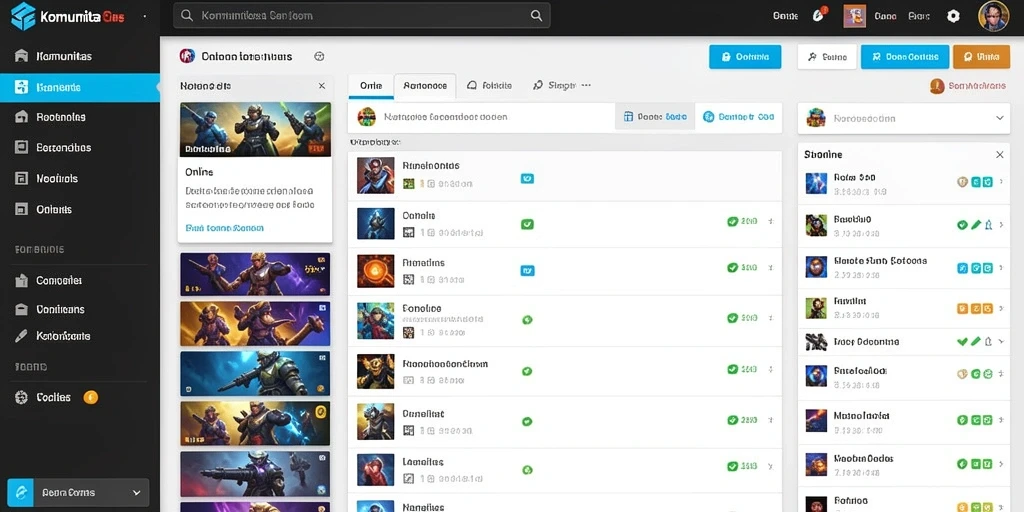Image resolution: width=1024 pixels, height=512 pixels.
Task: Click into the top search field
Action: (361, 16)
